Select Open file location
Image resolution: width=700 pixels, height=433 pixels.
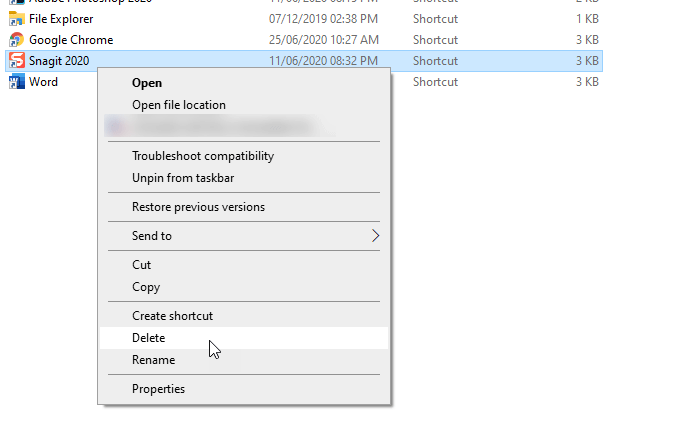point(179,105)
